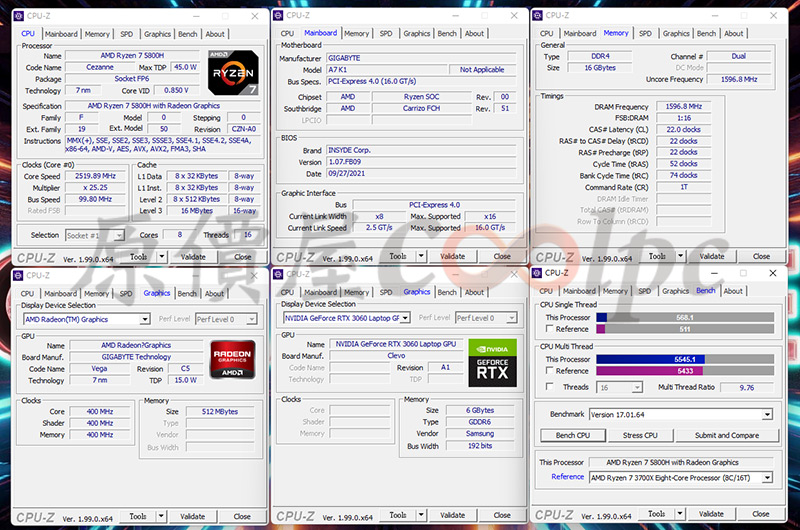
Task: Open Tools dropdown arrow in Mainboard window
Action: click(421, 256)
